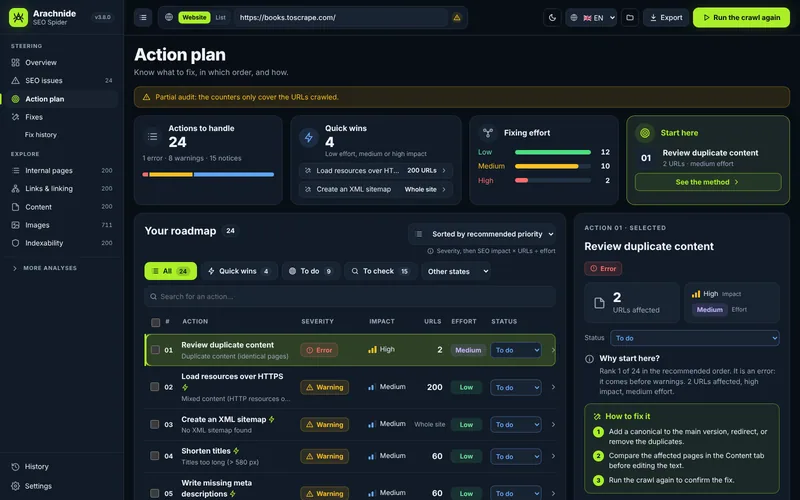Check the box for Write missing meta descriptions
This screenshot has width=800, height=500.
155,493
